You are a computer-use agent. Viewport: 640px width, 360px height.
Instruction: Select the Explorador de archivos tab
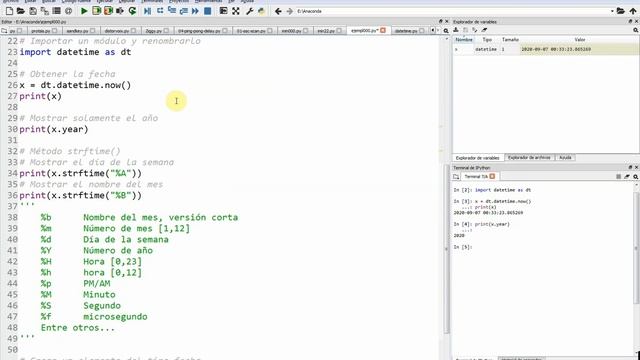529,158
